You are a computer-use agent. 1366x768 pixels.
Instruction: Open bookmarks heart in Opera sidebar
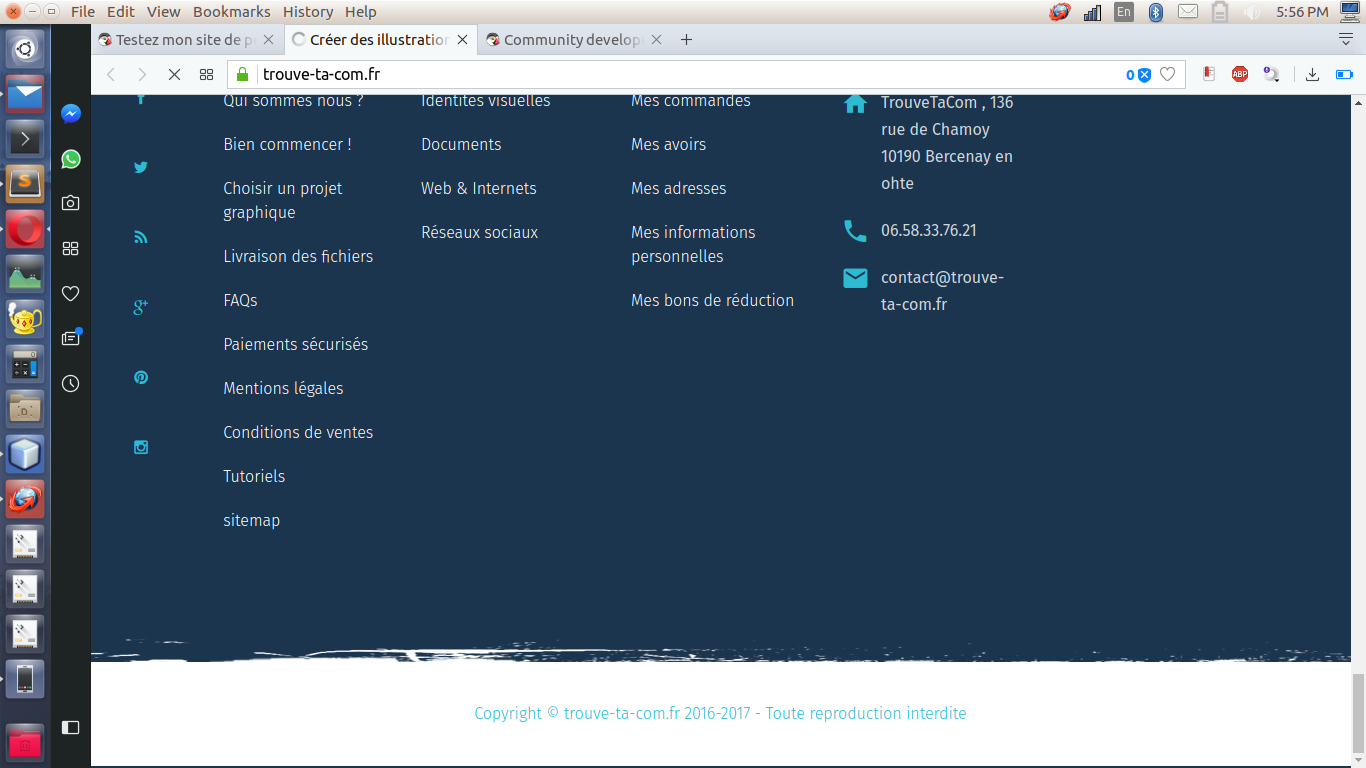70,293
